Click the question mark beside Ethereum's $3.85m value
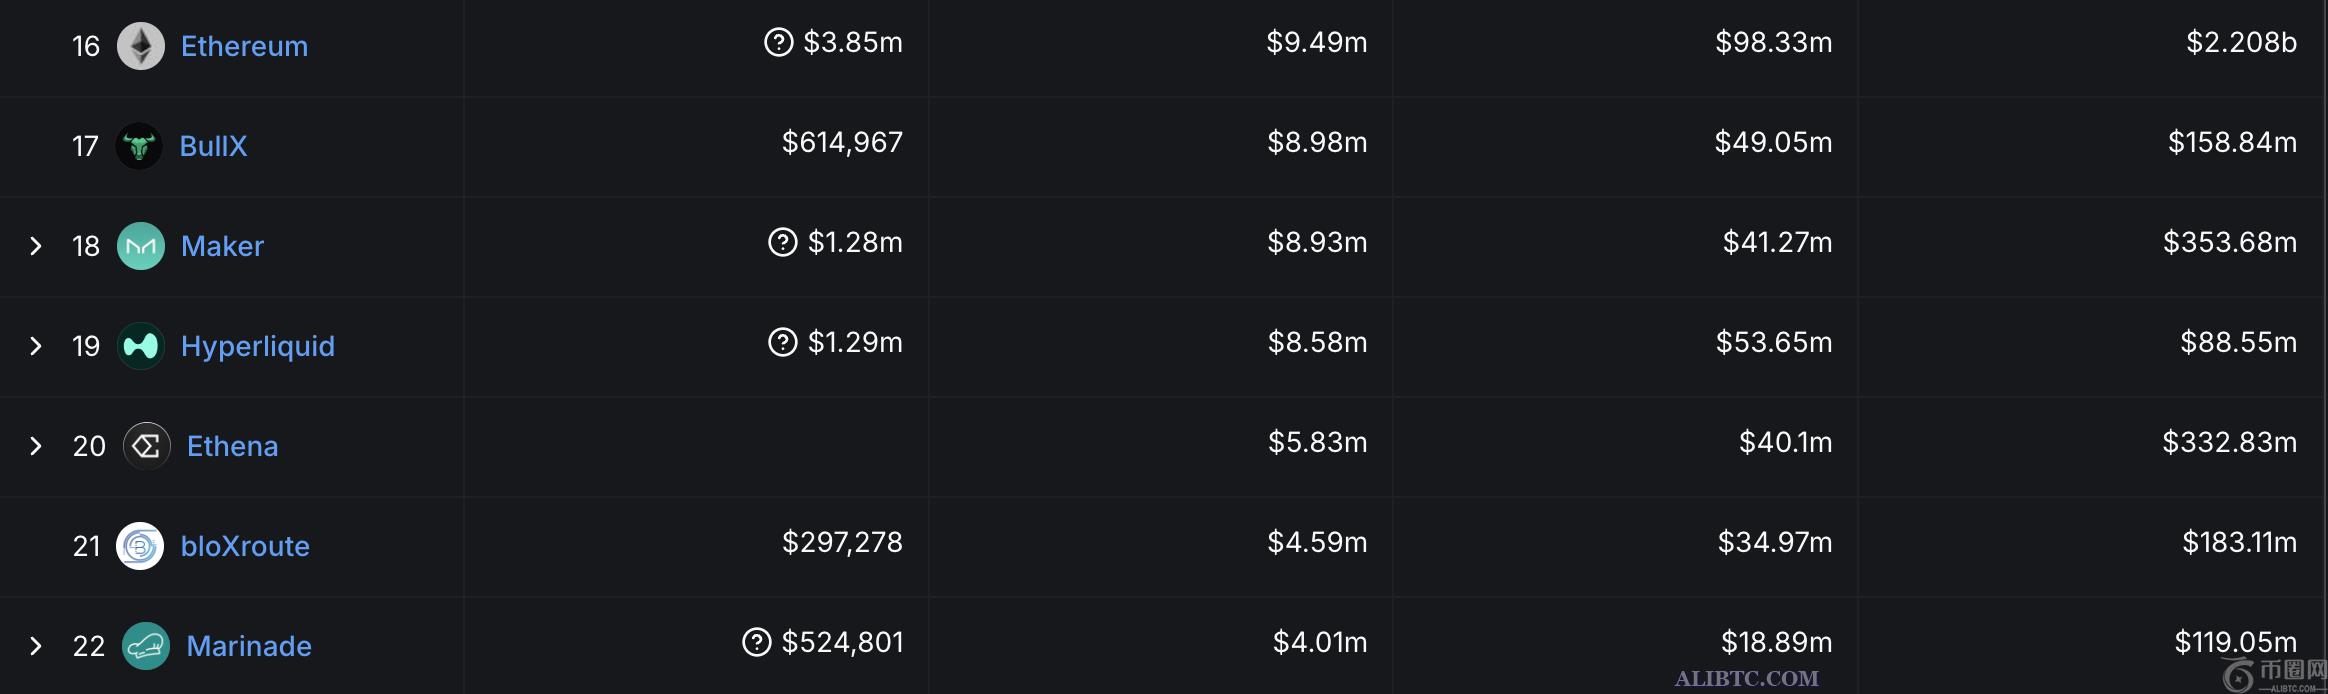The width and height of the screenshot is (2328, 694). 779,43
